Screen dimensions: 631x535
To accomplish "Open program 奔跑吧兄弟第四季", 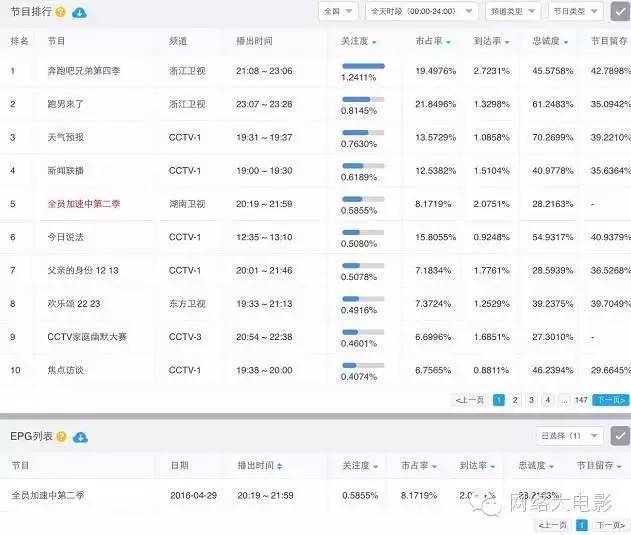I will 84,71.
